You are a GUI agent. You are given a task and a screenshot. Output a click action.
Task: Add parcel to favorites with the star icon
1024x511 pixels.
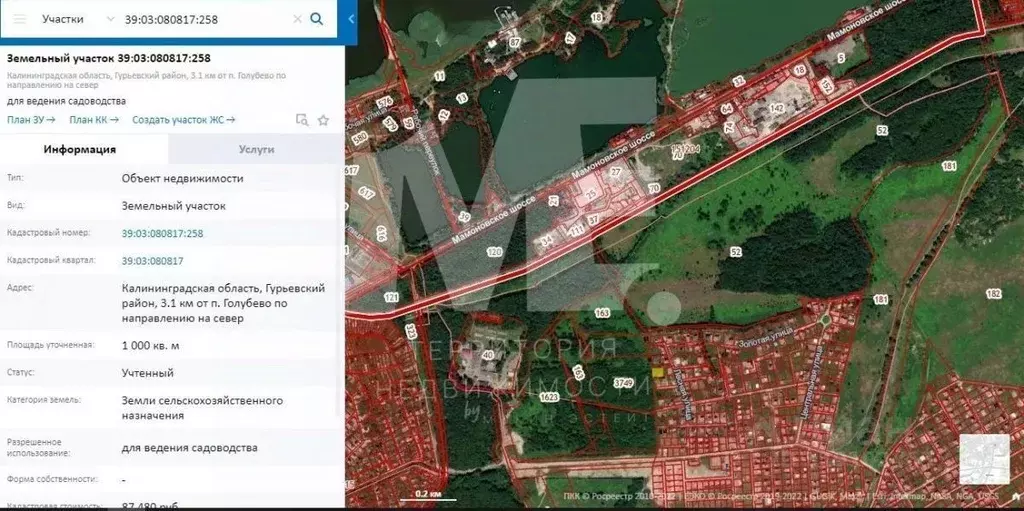pyautogui.click(x=323, y=120)
